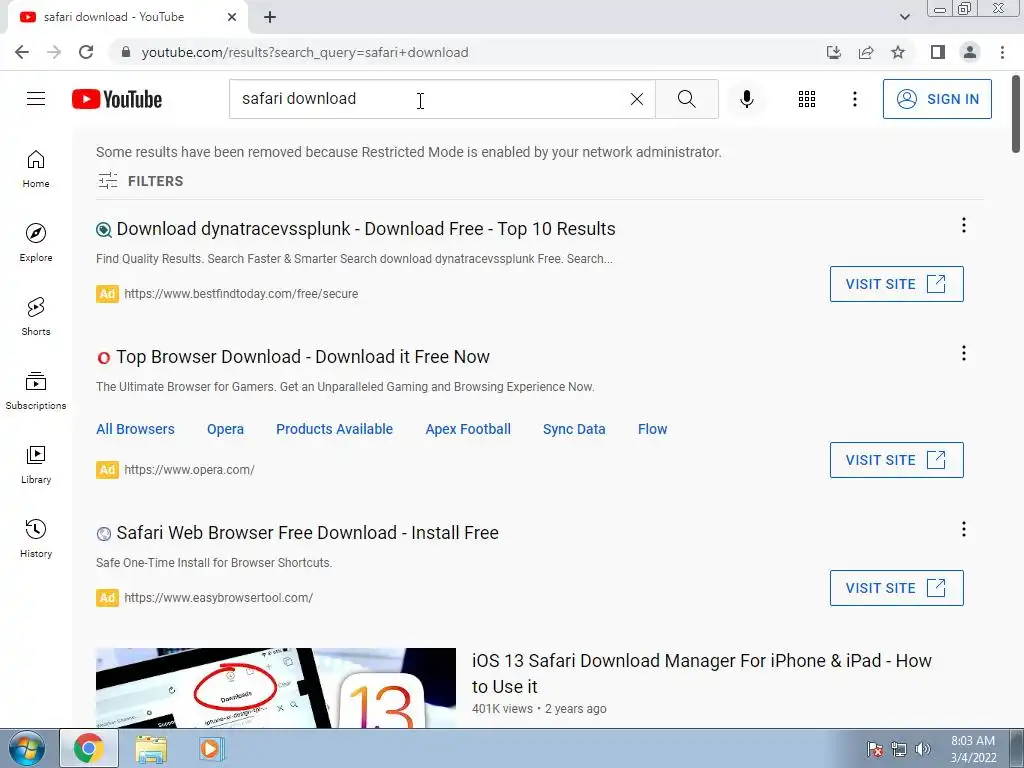Open Library in sidebar
The image size is (1024, 768).
36,464
